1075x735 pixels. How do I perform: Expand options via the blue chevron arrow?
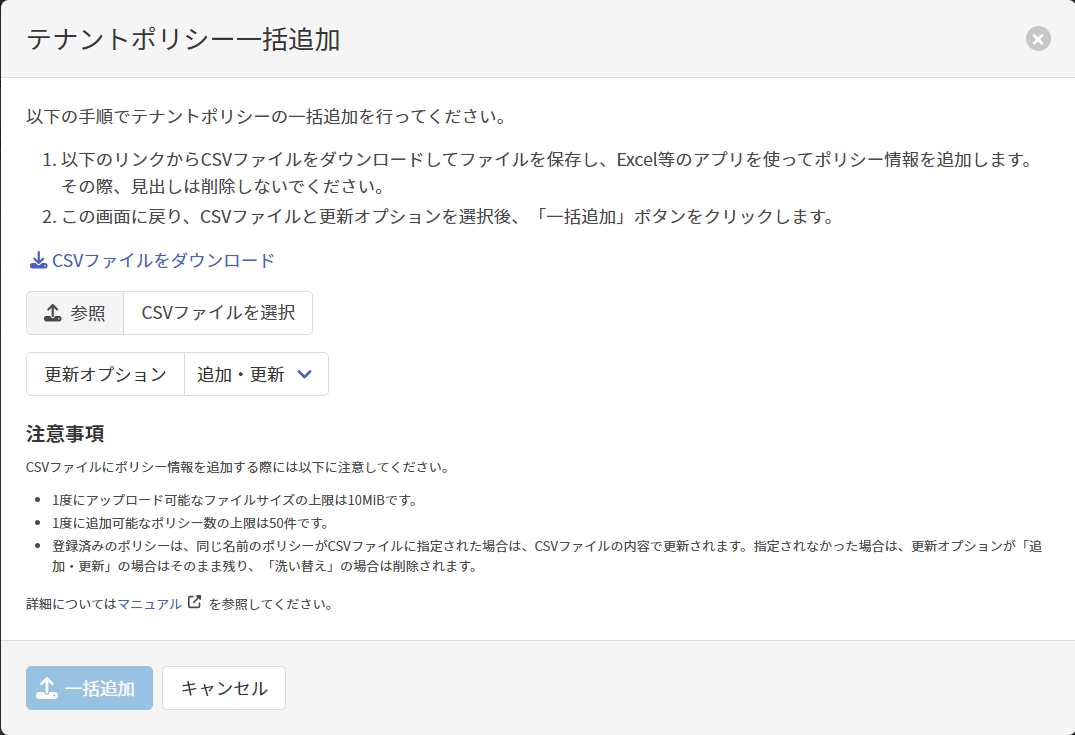[x=305, y=374]
